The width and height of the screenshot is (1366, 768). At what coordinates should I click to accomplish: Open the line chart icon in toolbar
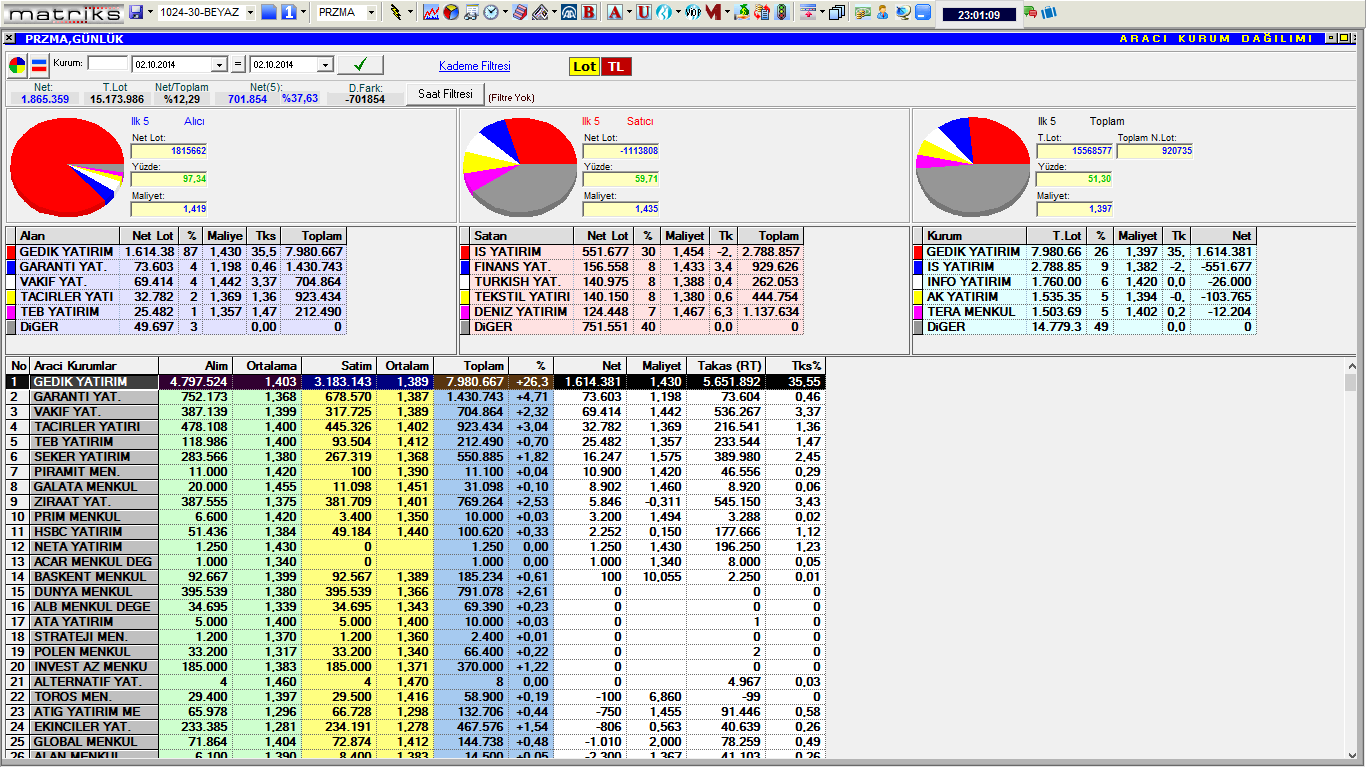click(431, 13)
